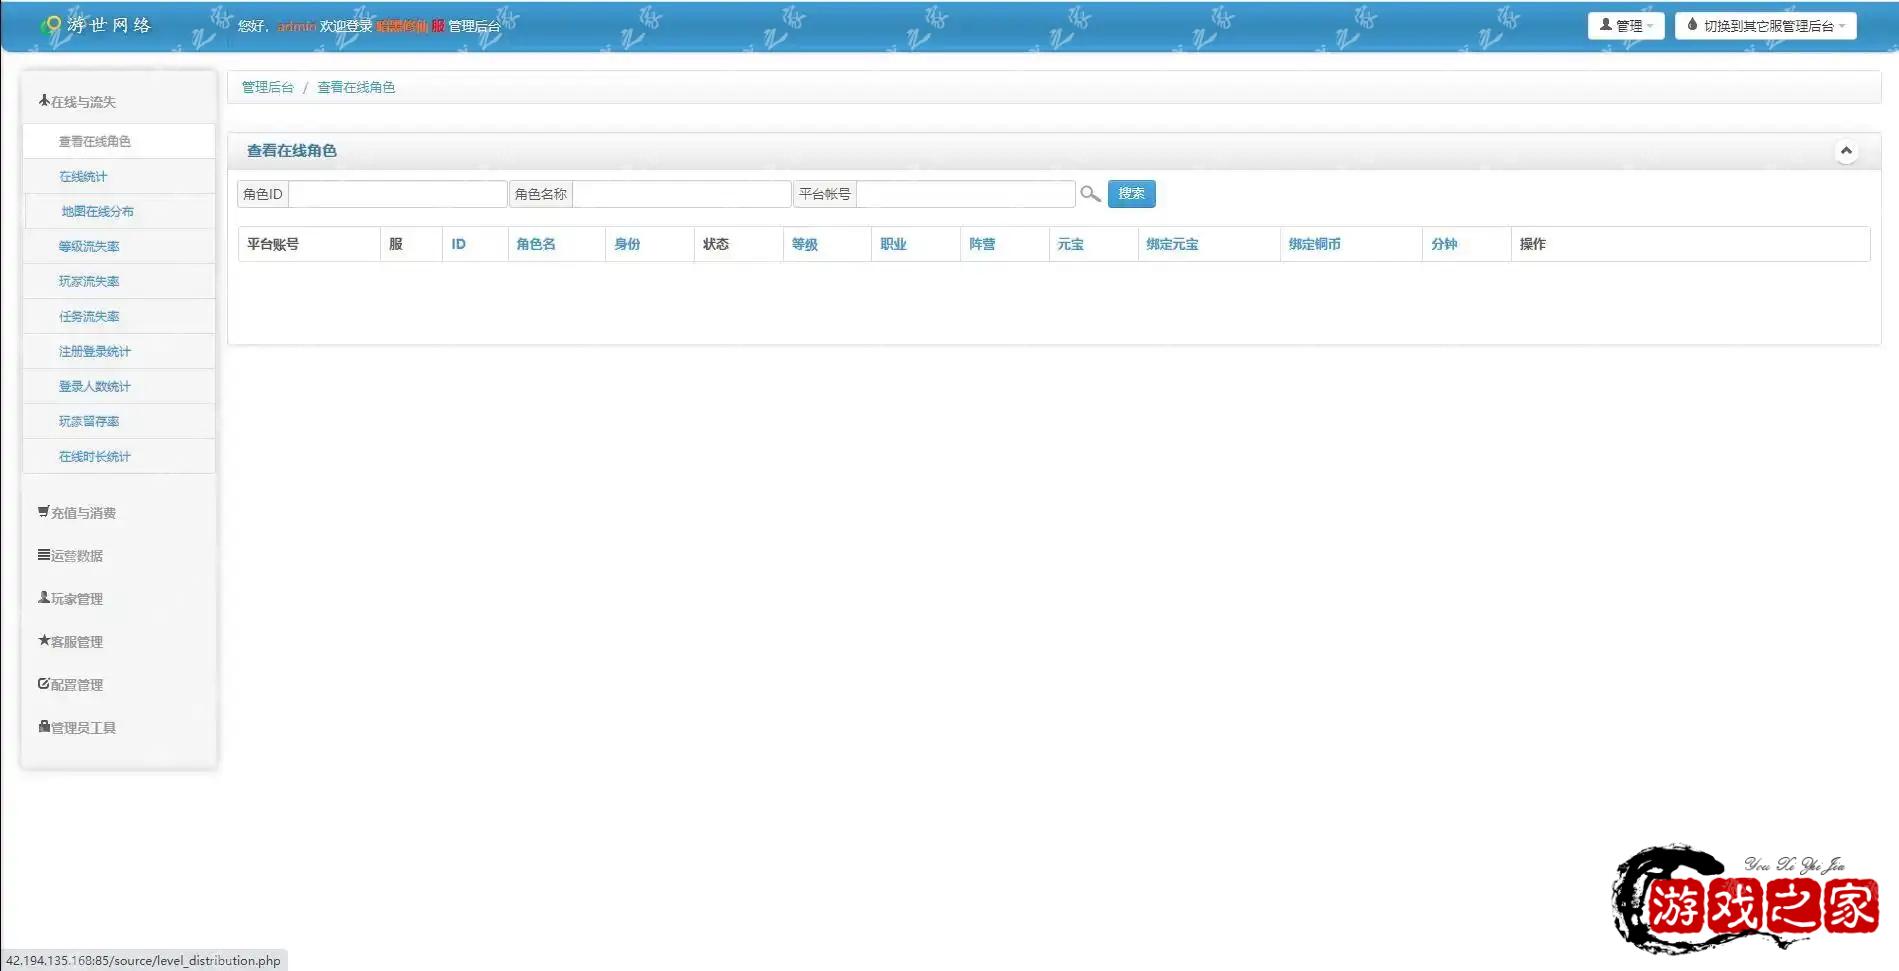
Task: Expand the 配置管理 sidebar section
Action: 71,685
